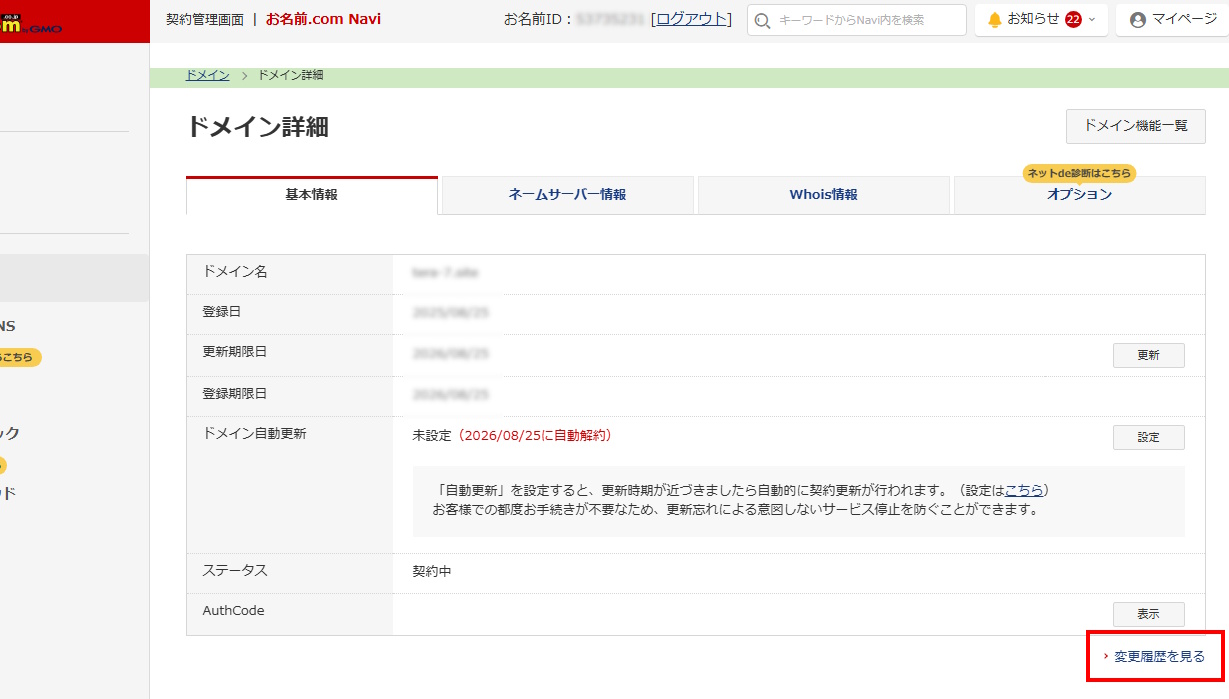Screen dimensions: 1229x699
Task: Click the お名前.com Navi header title
Action: [x=323, y=19]
